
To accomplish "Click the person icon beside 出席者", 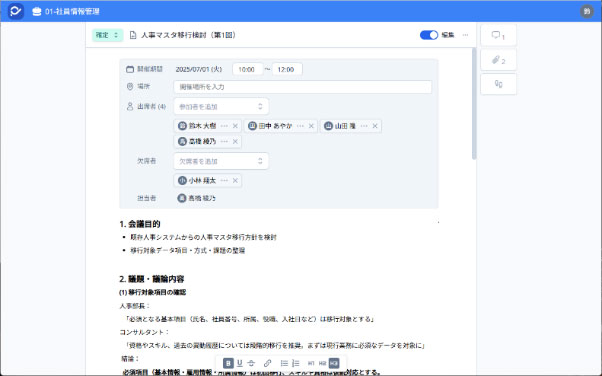I will pyautogui.click(x=130, y=106).
